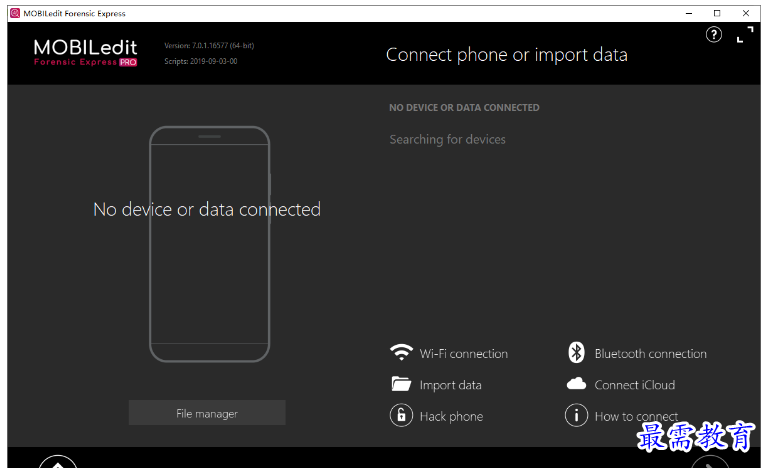This screenshot has width=761, height=468.
Task: Choose the Connect iCloud label
Action: coord(635,385)
